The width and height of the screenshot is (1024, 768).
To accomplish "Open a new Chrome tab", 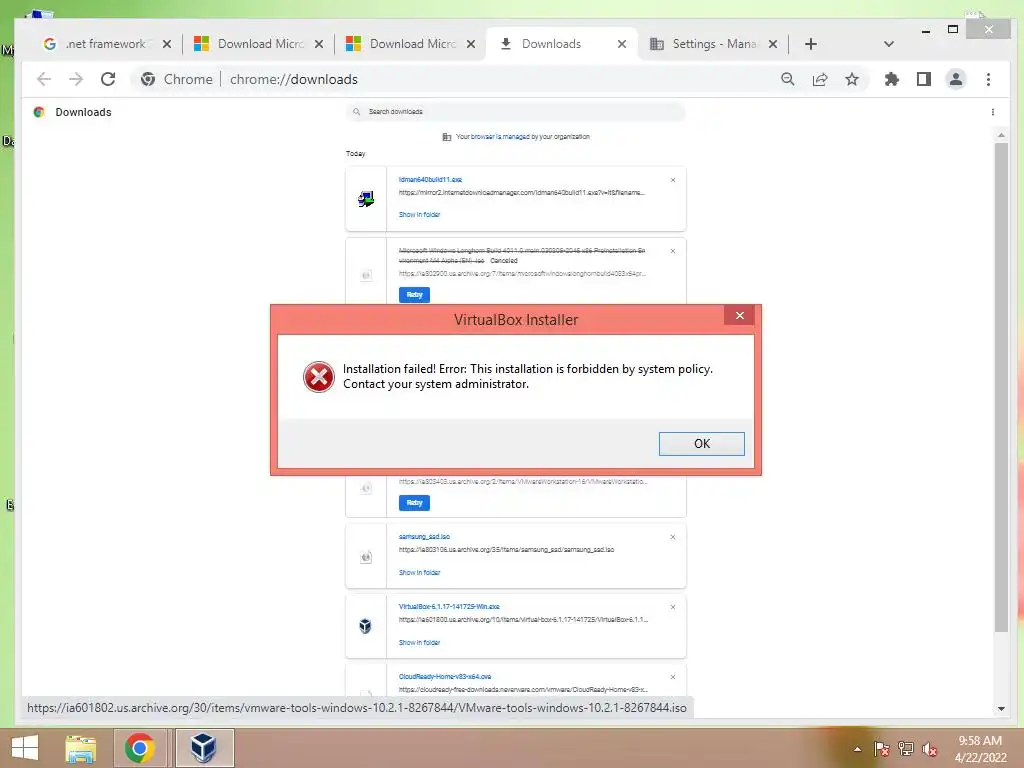I will (x=810, y=44).
